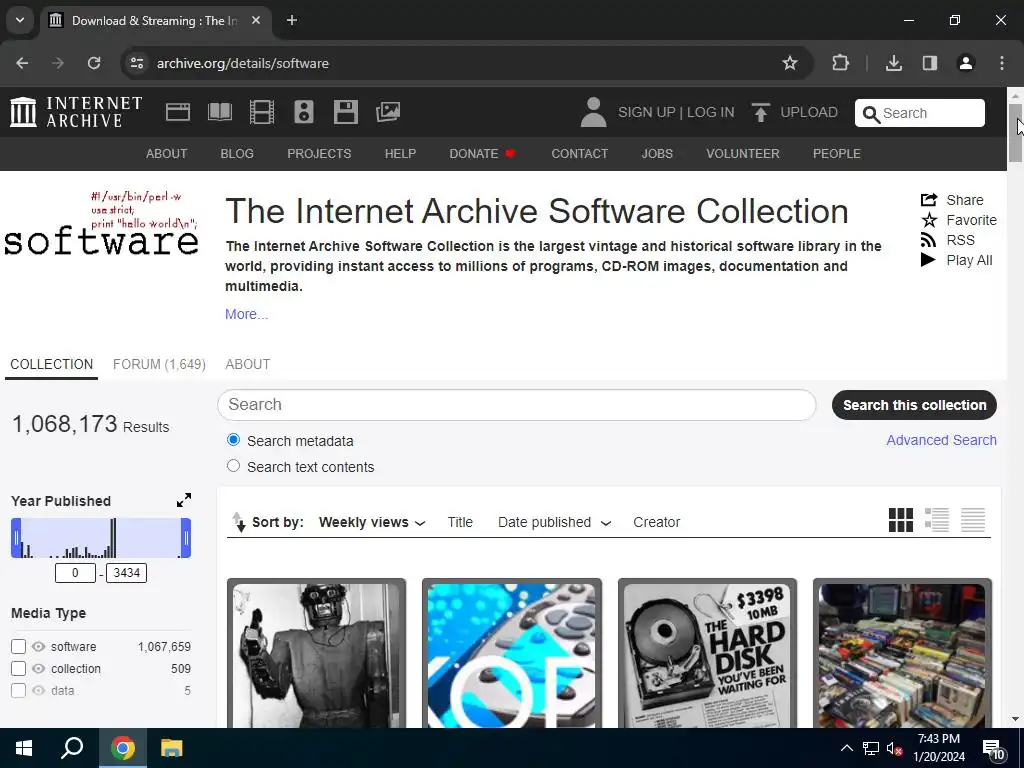Focus the collection Search input field
The image size is (1024, 768).
coord(517,405)
